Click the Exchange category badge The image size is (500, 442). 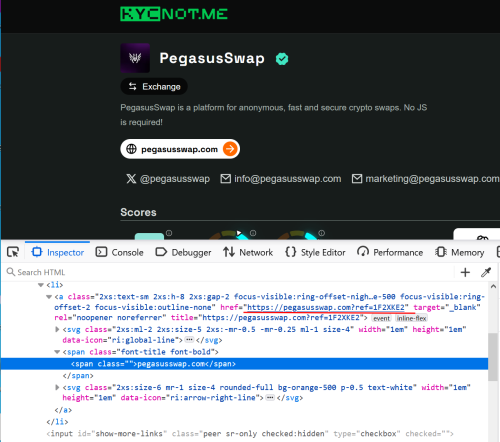coord(154,87)
